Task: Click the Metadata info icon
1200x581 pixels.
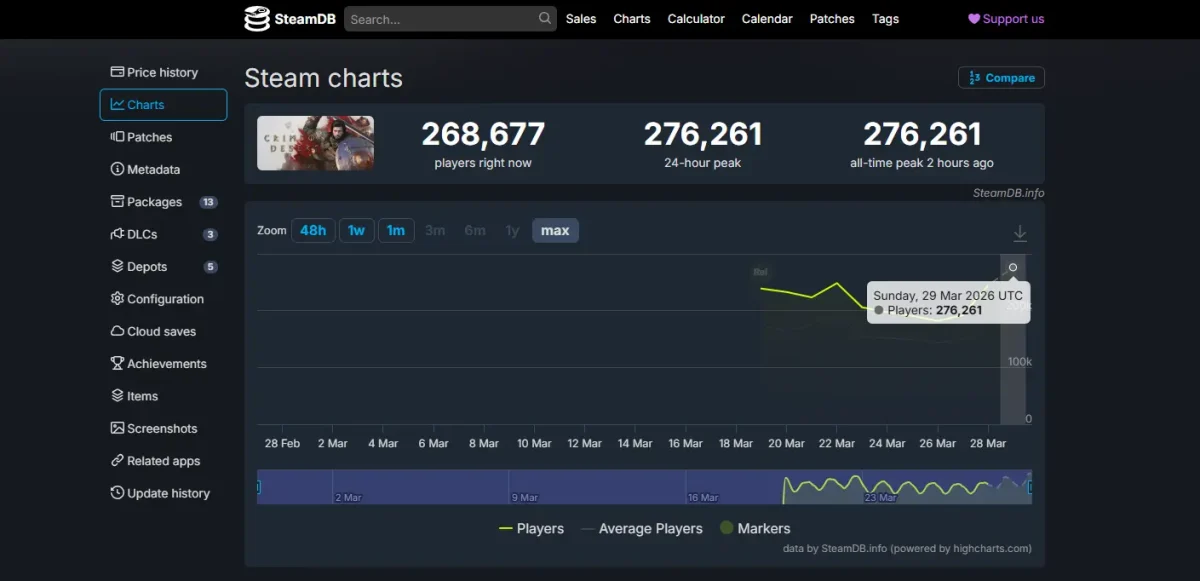Action: [x=118, y=169]
